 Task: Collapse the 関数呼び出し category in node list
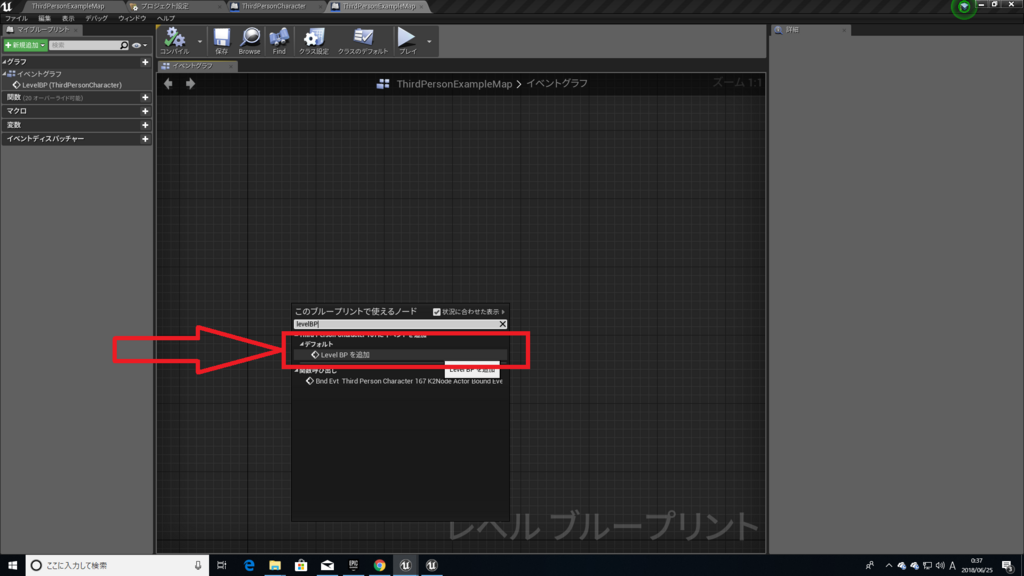296,370
